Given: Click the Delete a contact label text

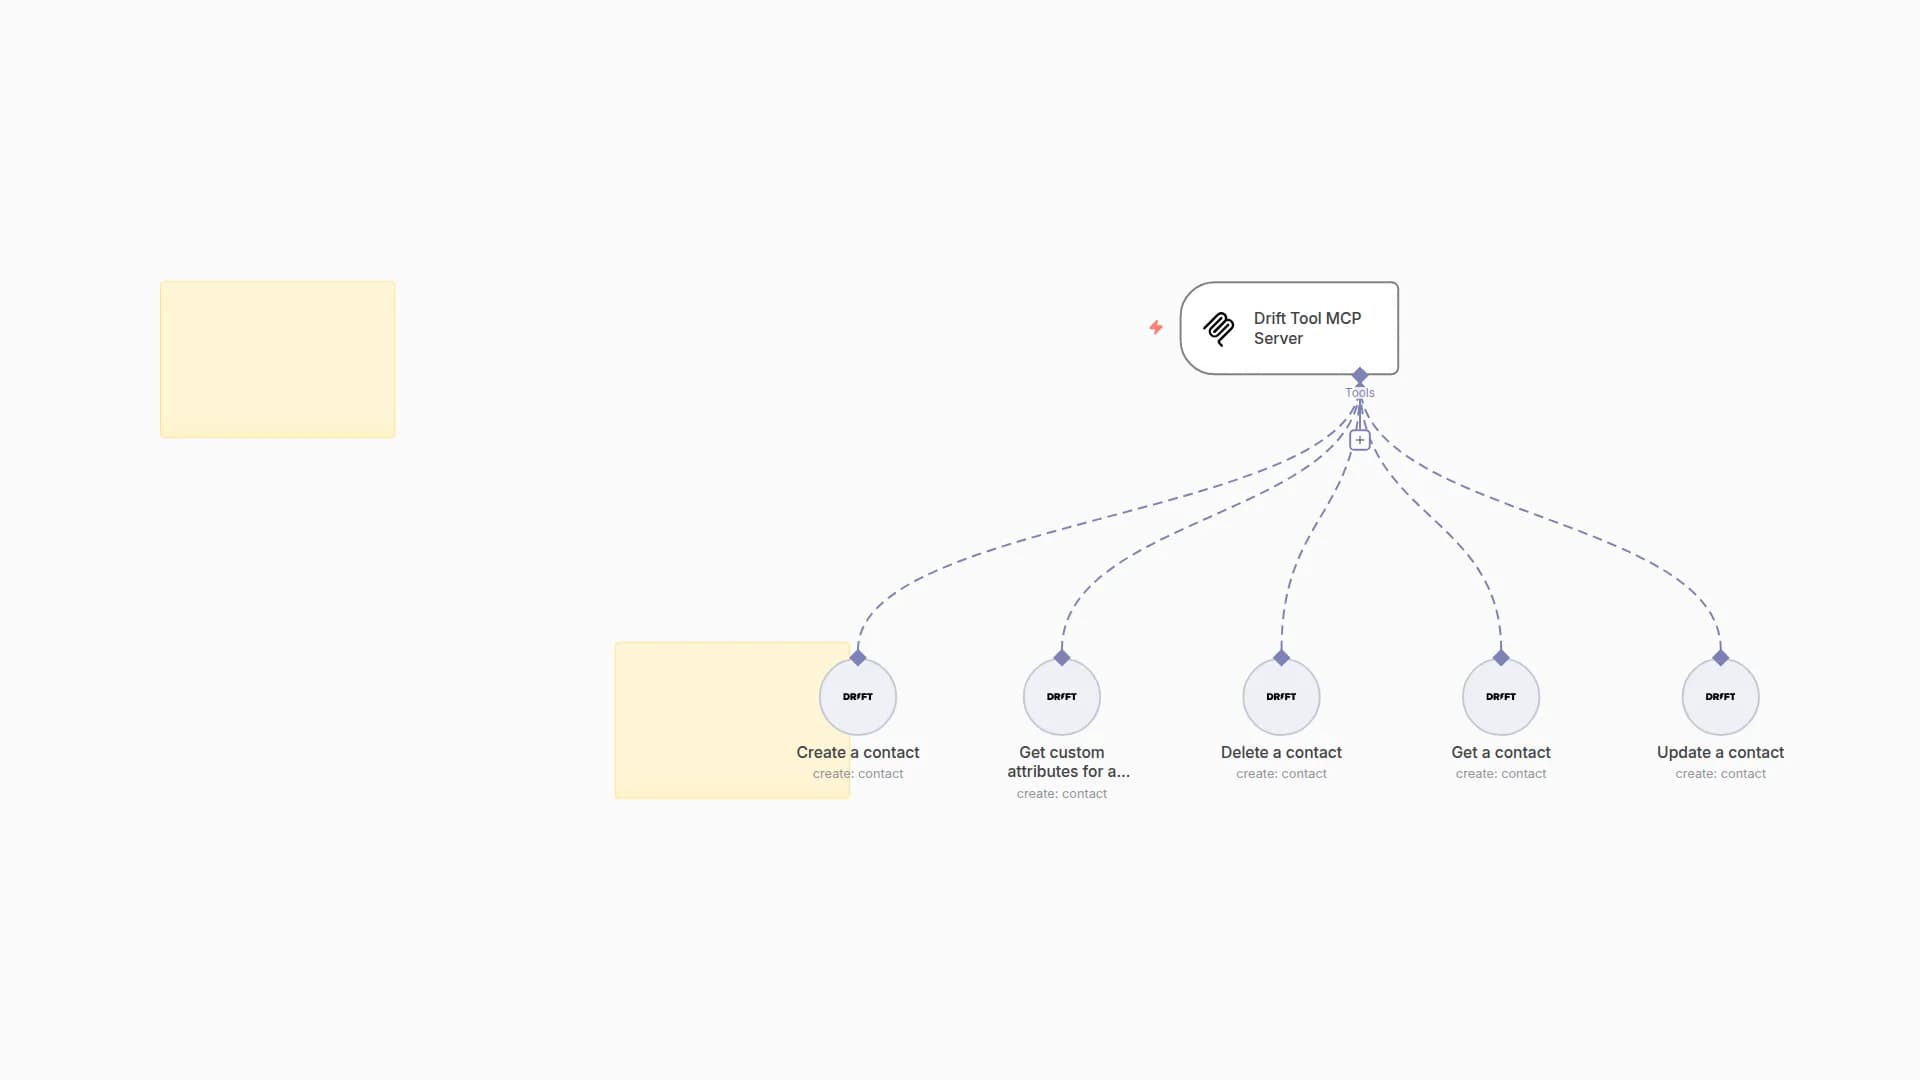Looking at the screenshot, I should pyautogui.click(x=1281, y=752).
